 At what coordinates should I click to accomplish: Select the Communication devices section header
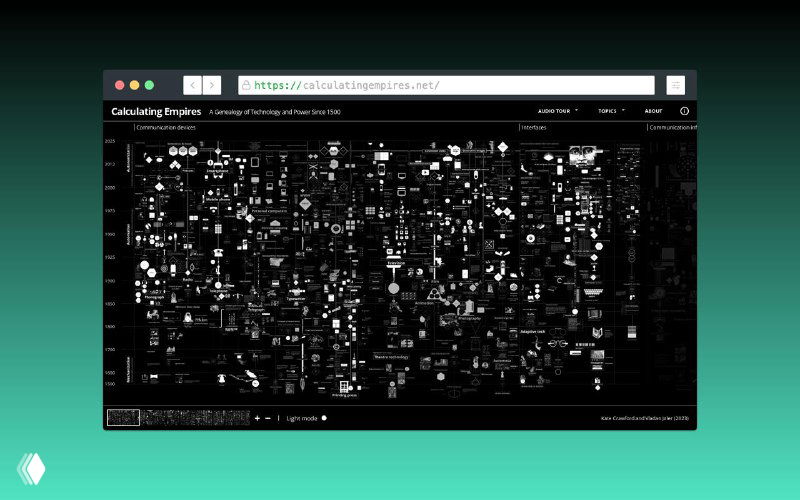pos(166,128)
